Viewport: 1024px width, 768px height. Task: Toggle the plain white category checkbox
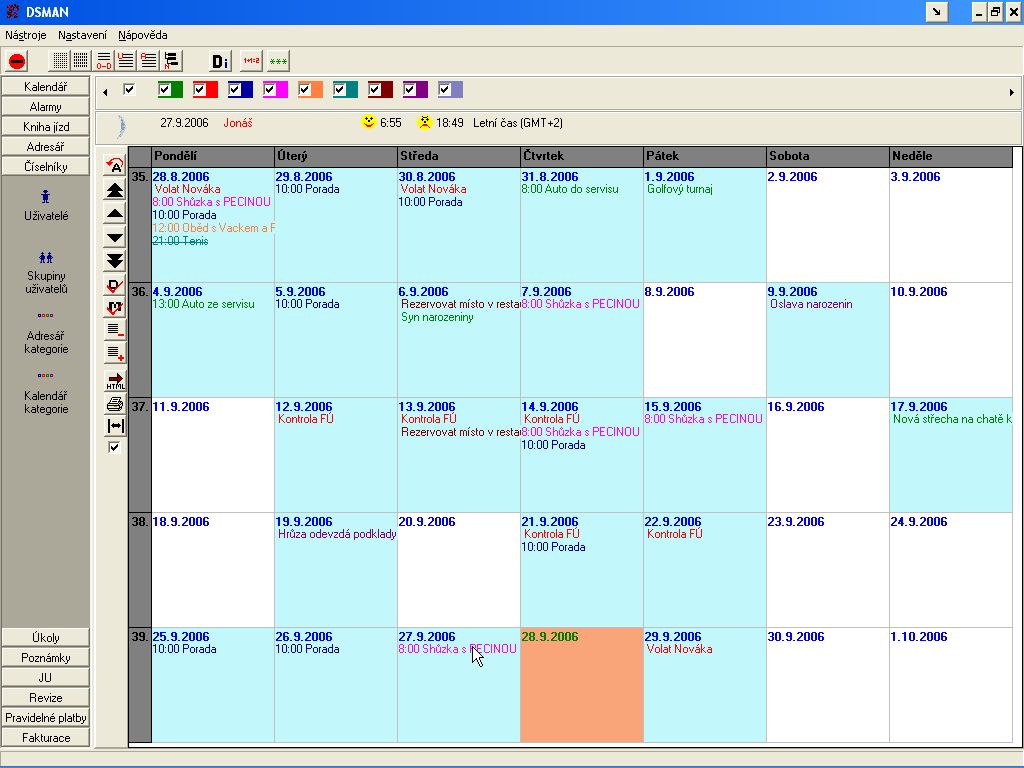click(x=129, y=89)
